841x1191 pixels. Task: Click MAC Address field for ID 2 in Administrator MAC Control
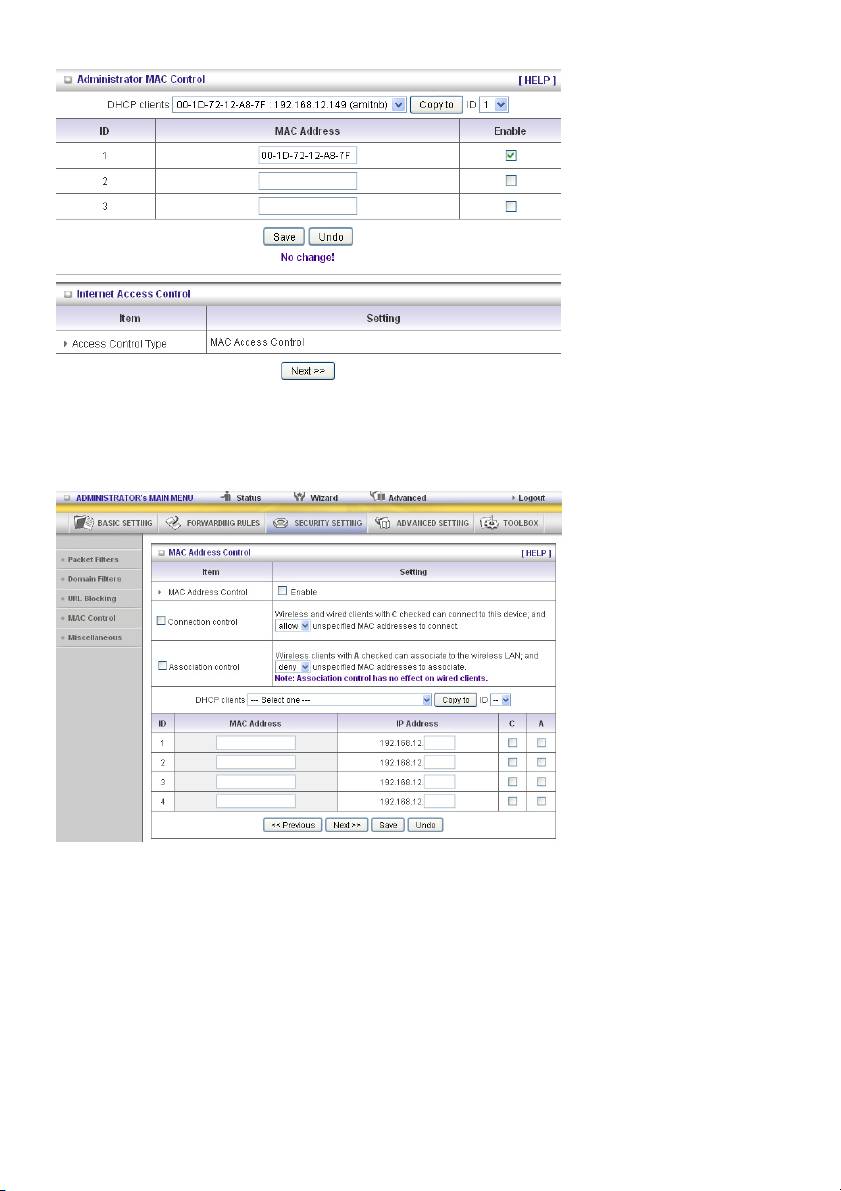307,181
